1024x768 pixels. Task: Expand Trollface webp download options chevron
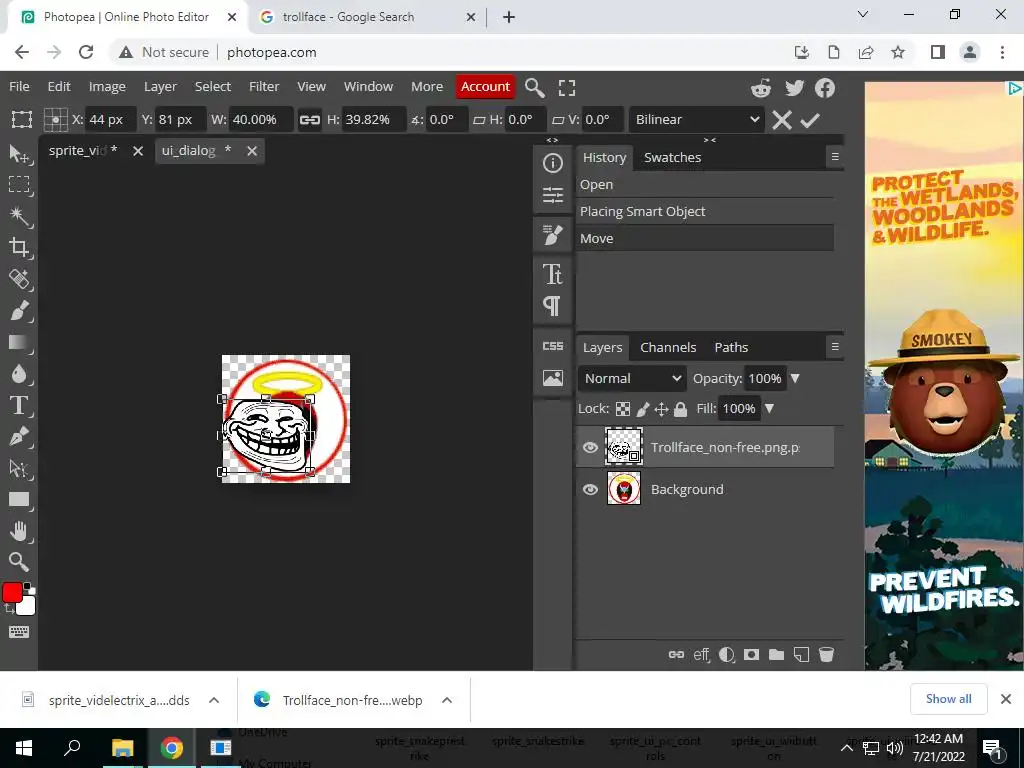coord(447,700)
